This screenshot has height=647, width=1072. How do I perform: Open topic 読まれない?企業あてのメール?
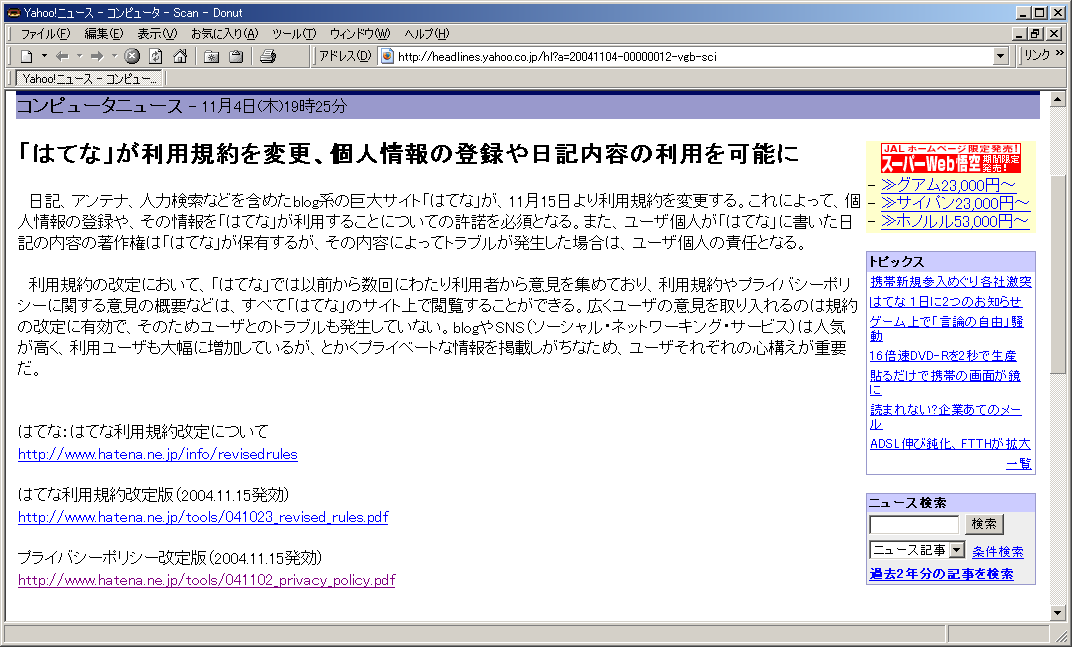tap(946, 417)
